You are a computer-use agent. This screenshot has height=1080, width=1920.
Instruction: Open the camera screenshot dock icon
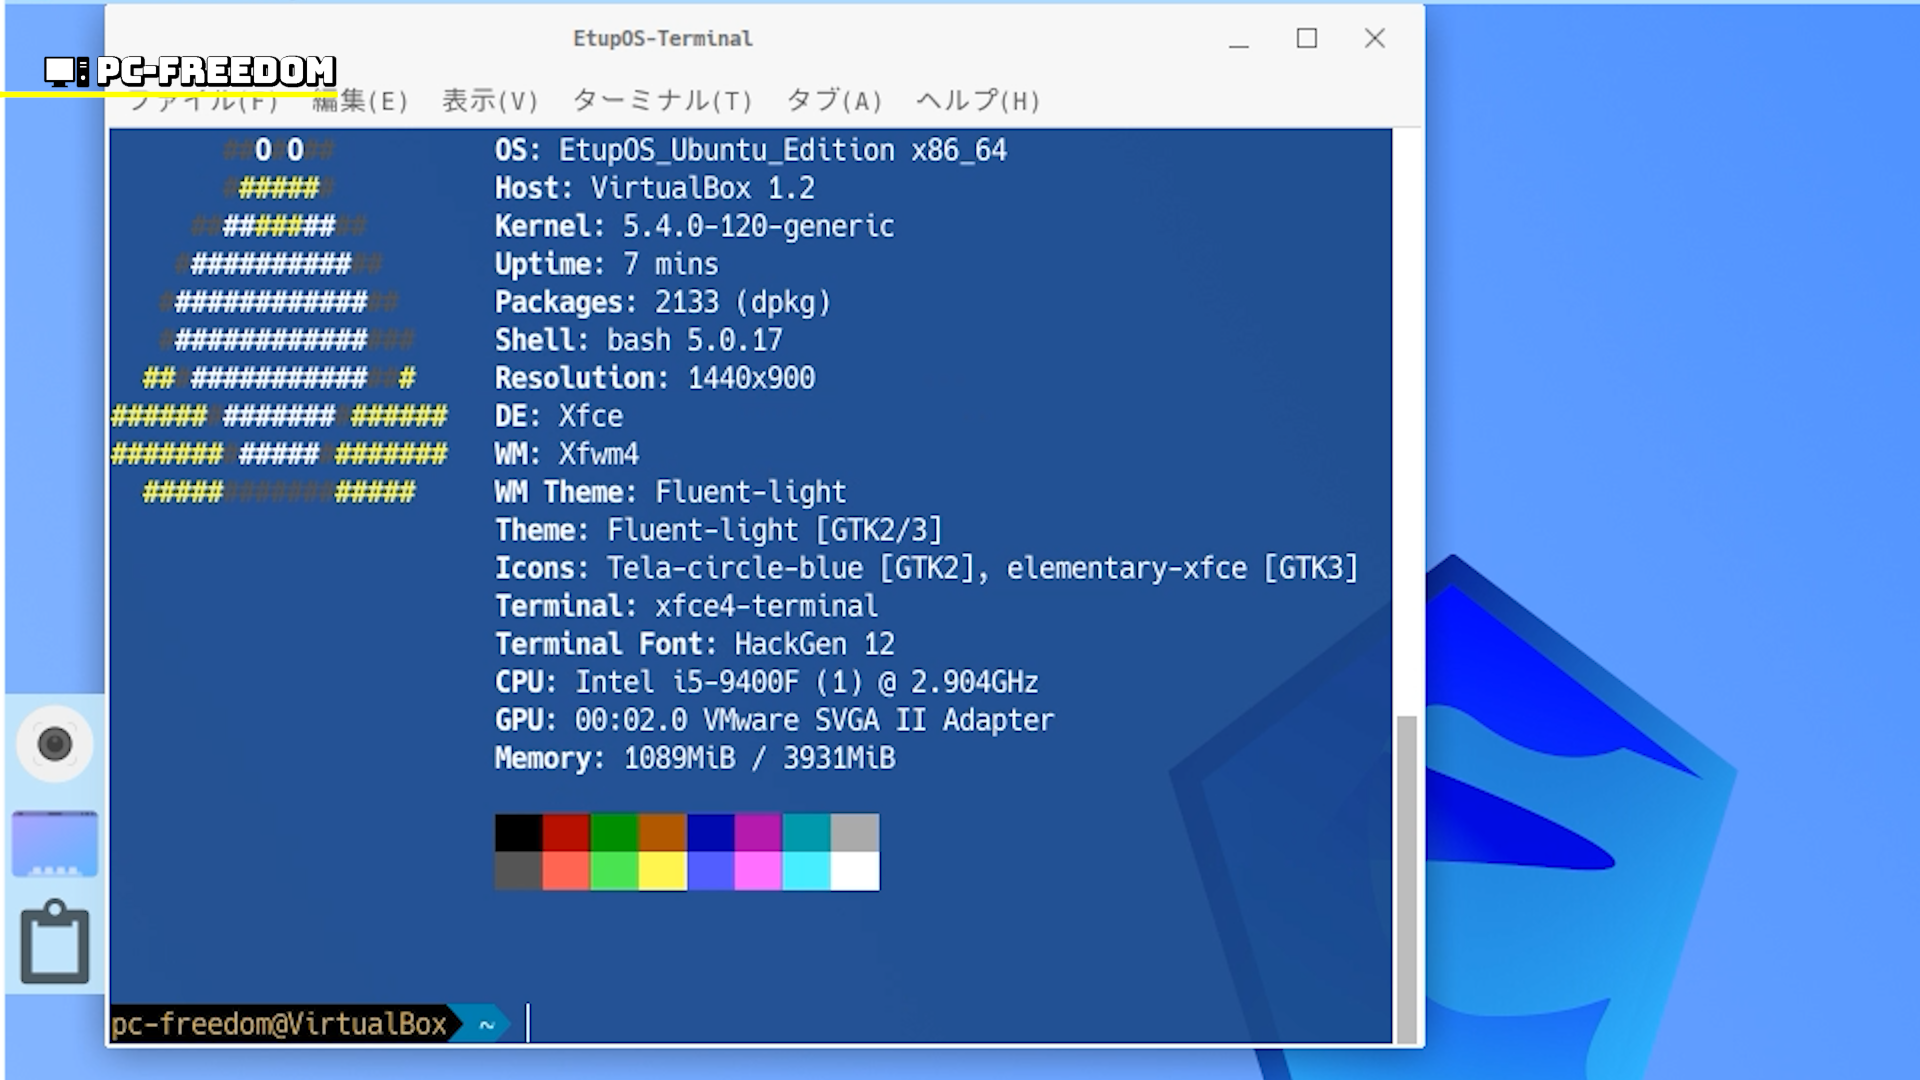55,744
